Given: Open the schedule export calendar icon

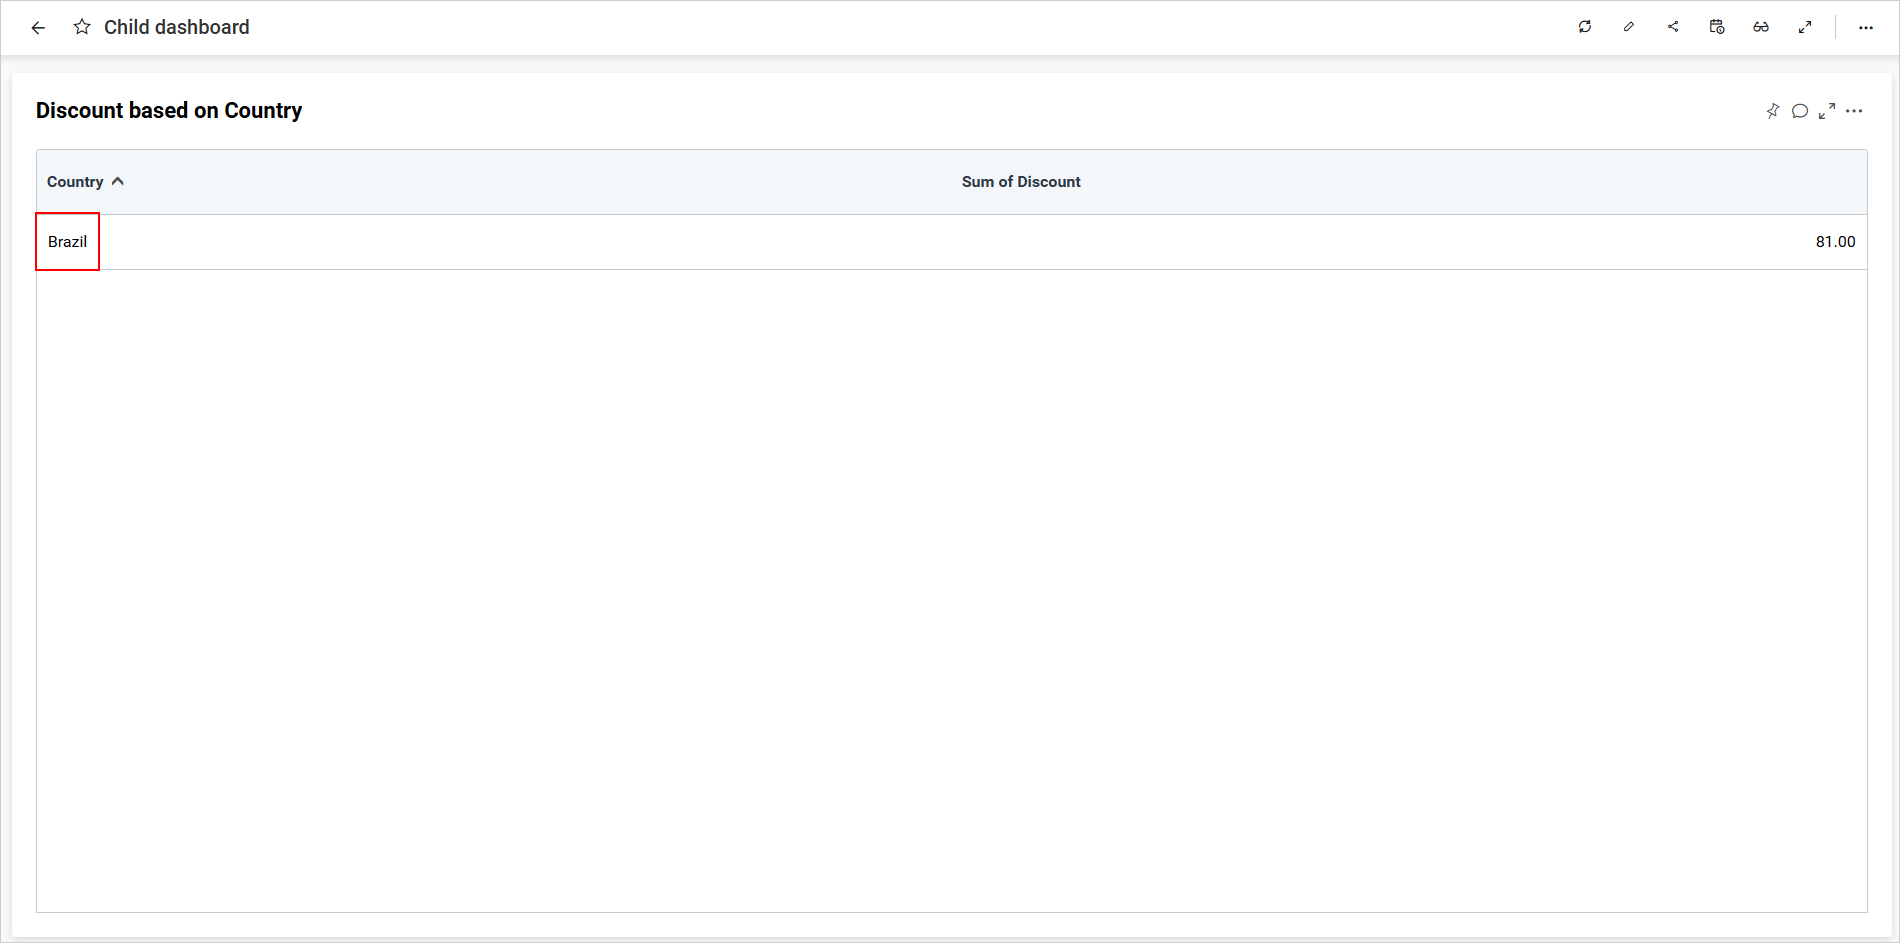Looking at the screenshot, I should click(1717, 27).
